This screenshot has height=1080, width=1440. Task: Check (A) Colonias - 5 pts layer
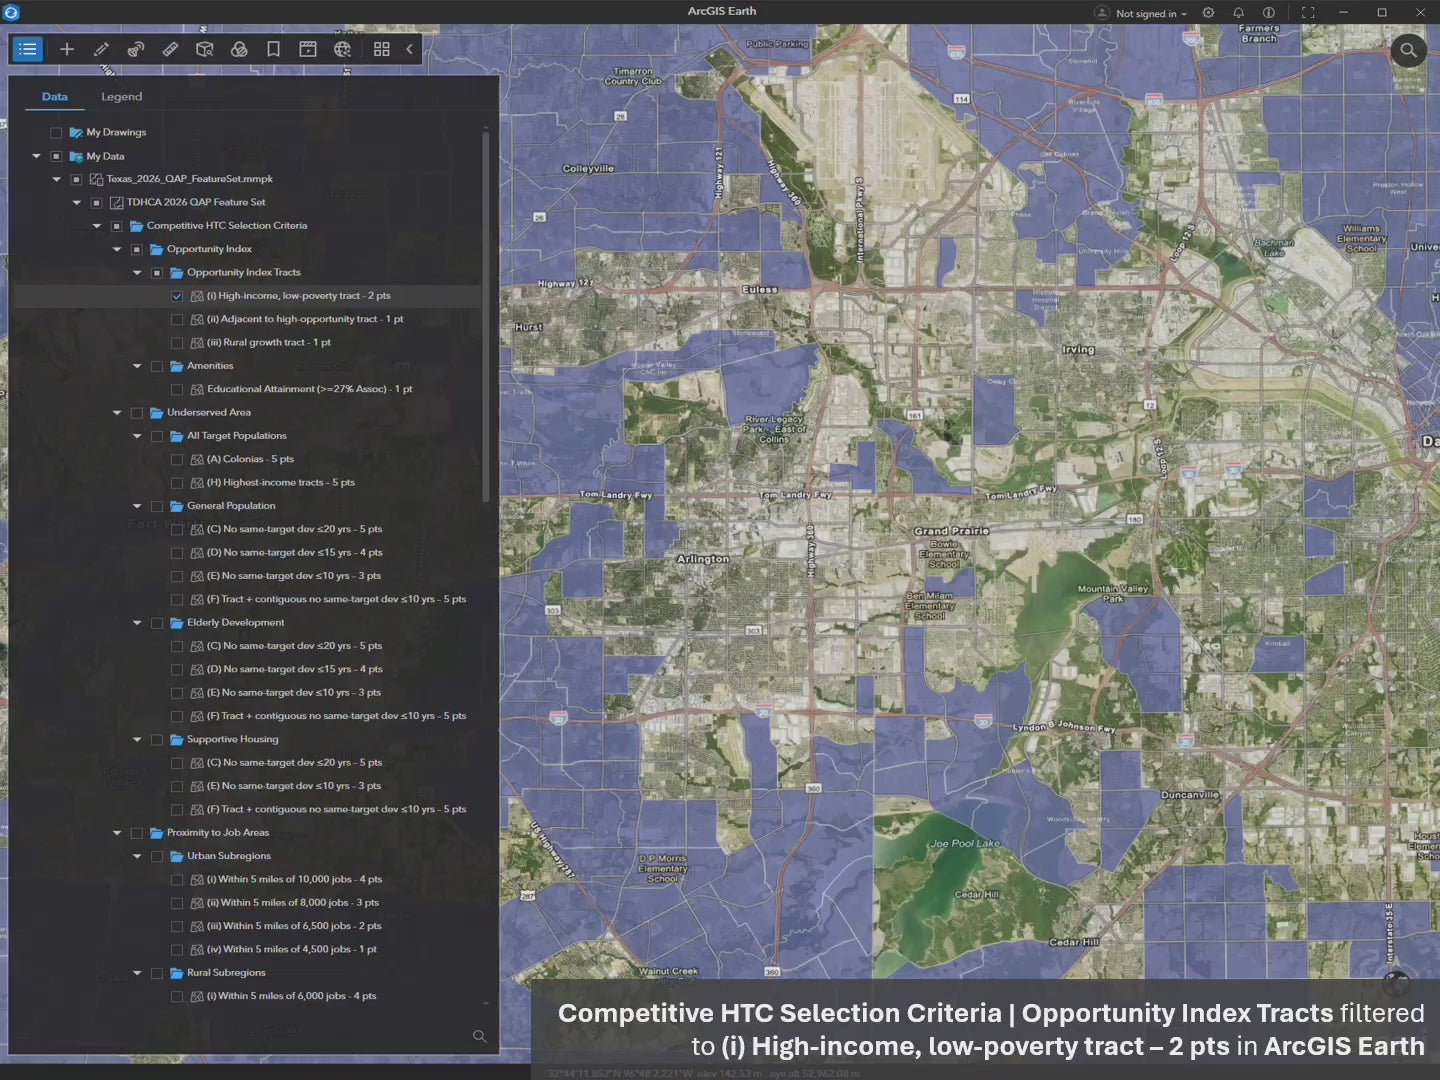177,459
